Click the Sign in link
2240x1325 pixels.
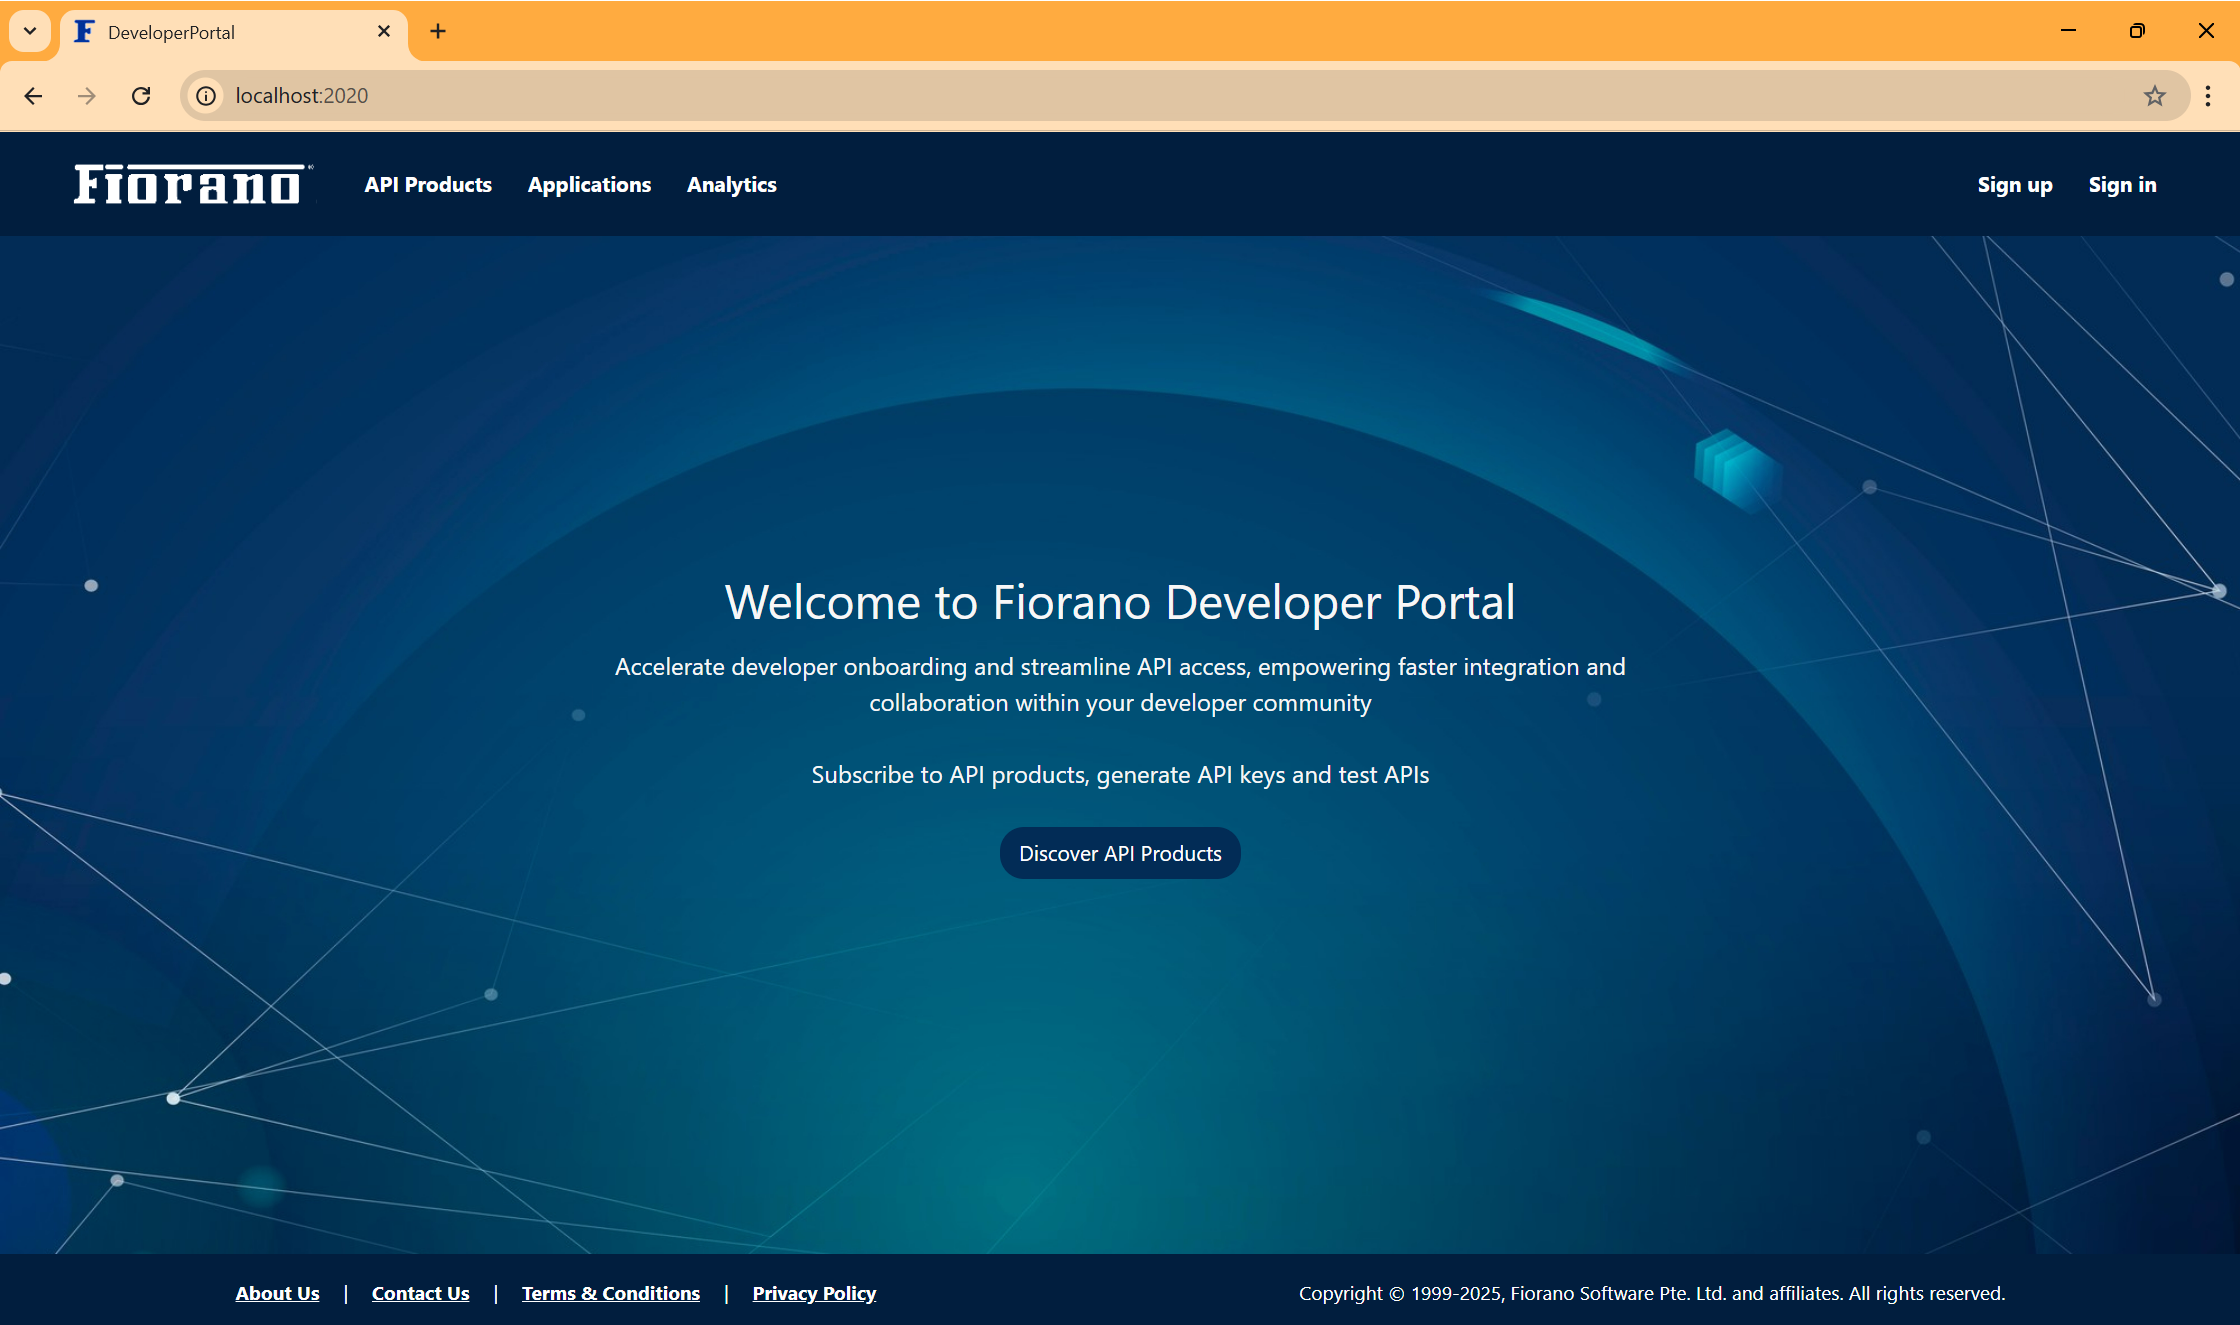[x=2123, y=185]
